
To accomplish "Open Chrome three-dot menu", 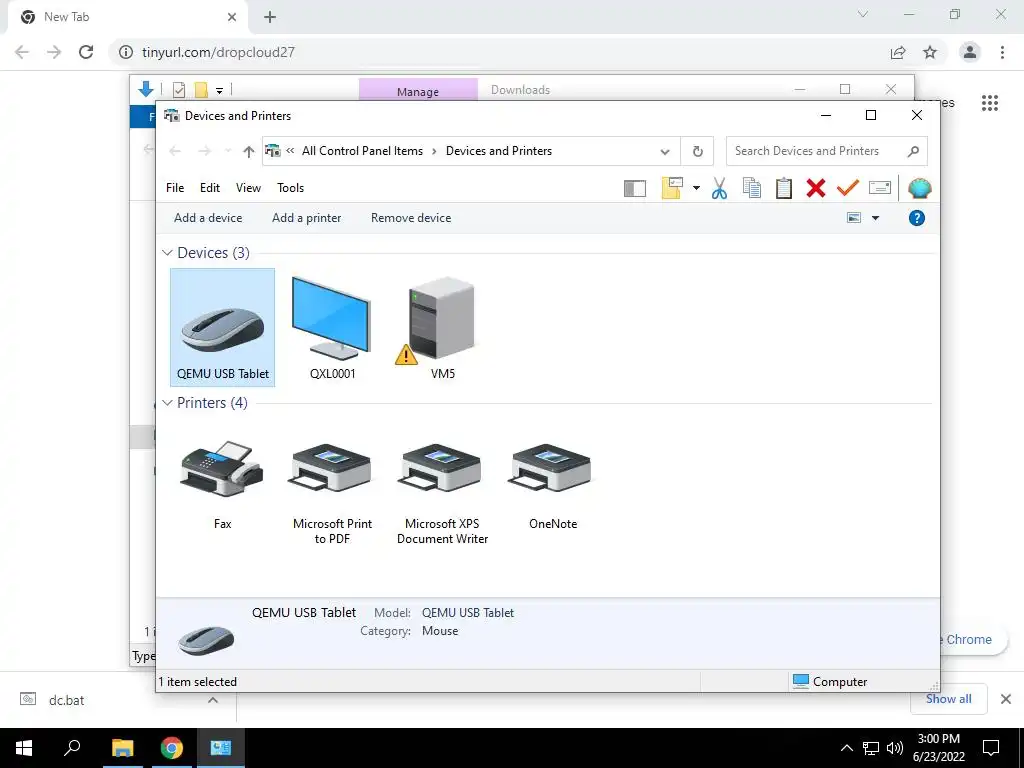I will point(1002,52).
